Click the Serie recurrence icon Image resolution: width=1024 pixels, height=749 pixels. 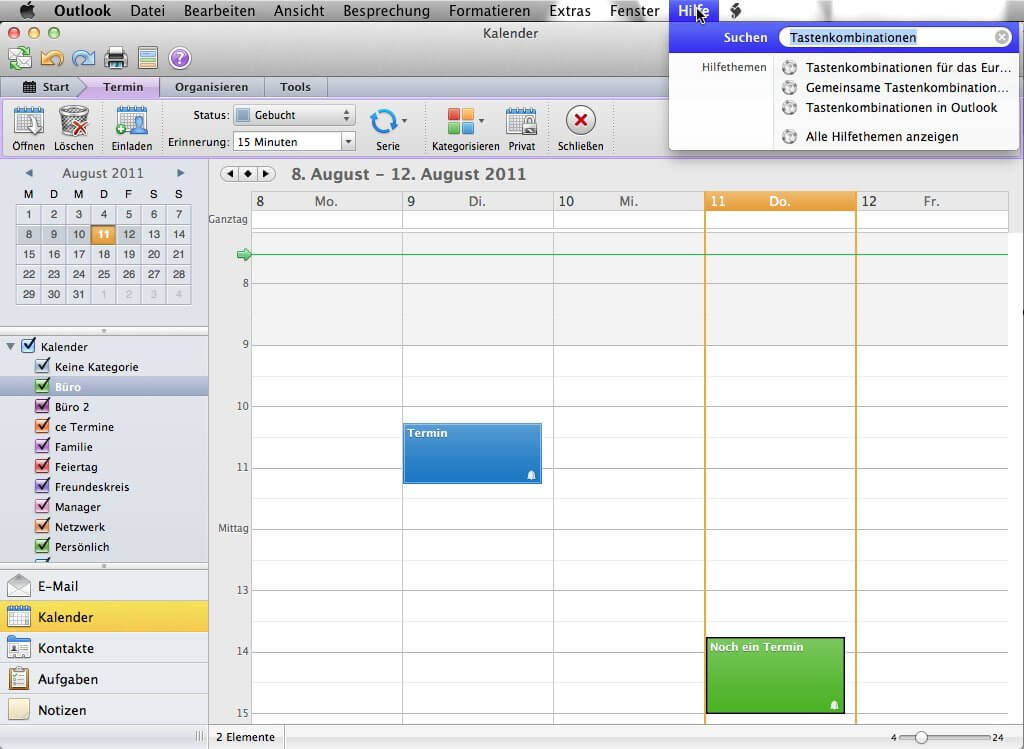click(383, 121)
